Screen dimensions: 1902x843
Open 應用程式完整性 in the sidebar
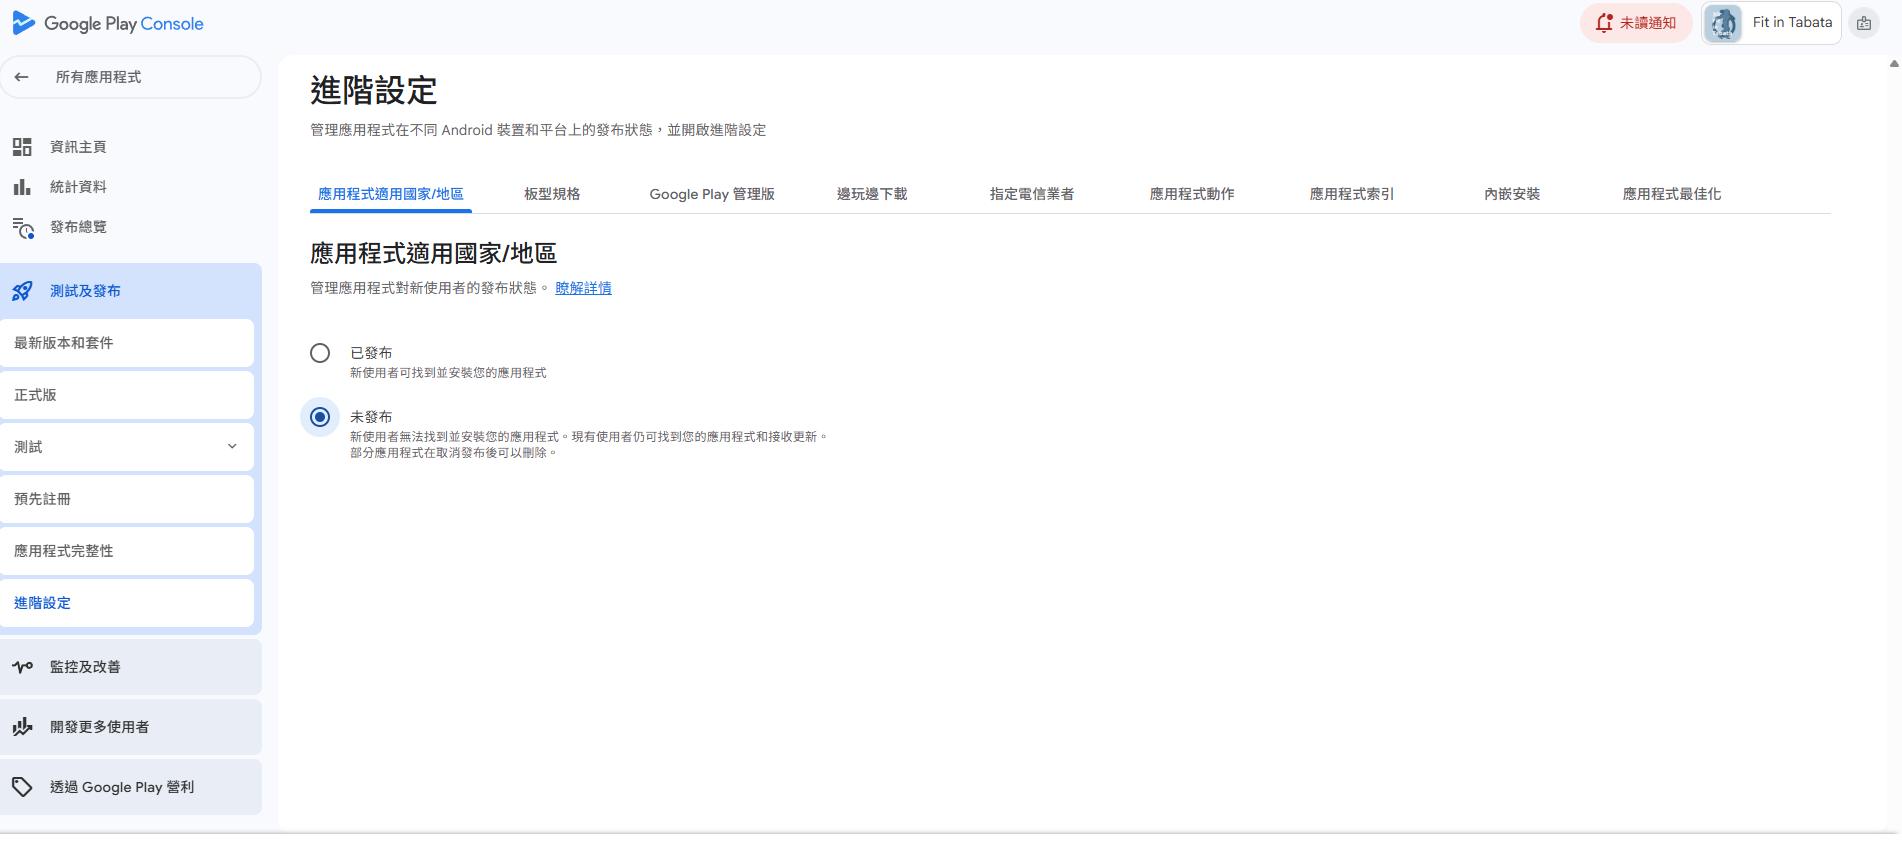64,551
